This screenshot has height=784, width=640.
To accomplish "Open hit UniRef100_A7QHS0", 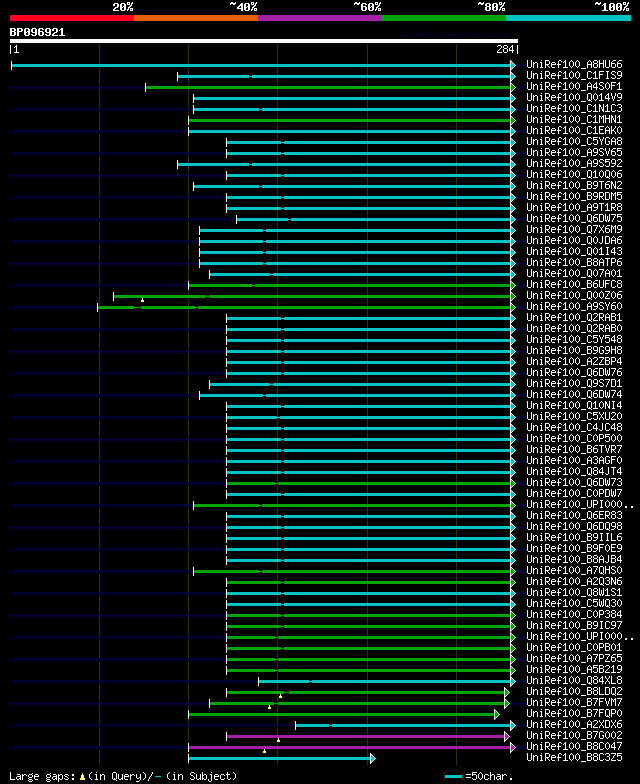I will tap(574, 570).
